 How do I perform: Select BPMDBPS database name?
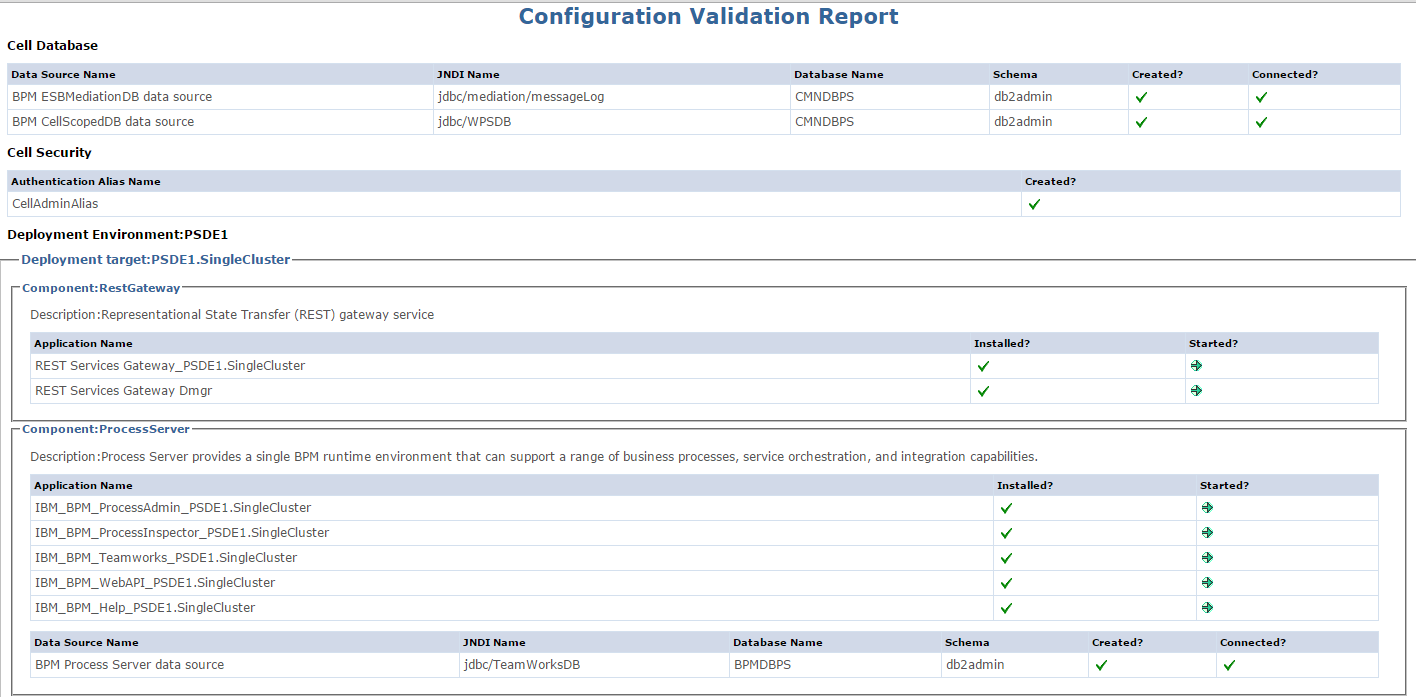point(763,665)
